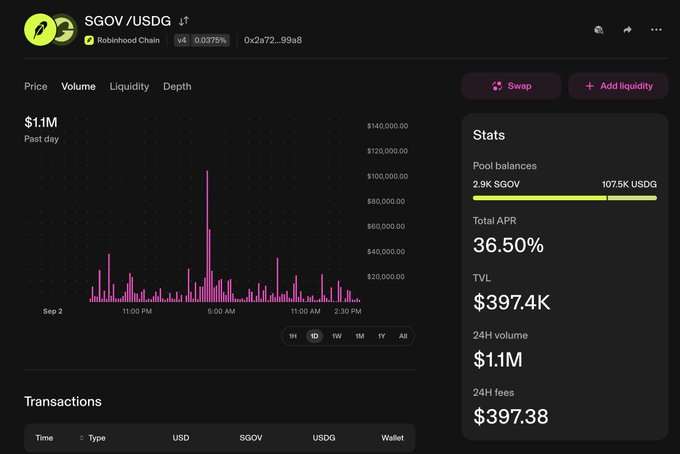680x454 pixels.
Task: Click the 2:30 PM axis label
Action: click(x=348, y=311)
